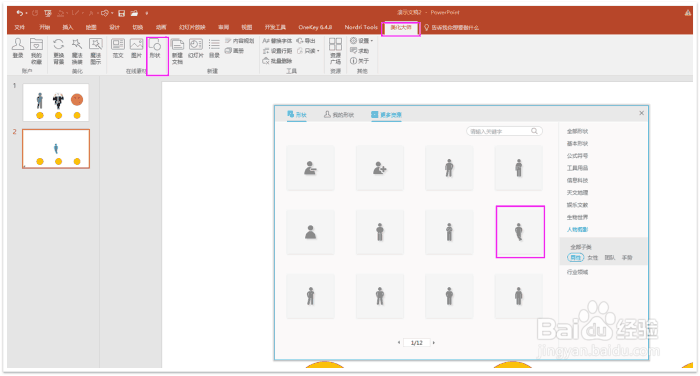The width and height of the screenshot is (700, 376).
Task: Open the Undo history dropdown arrow
Action: click(26, 13)
